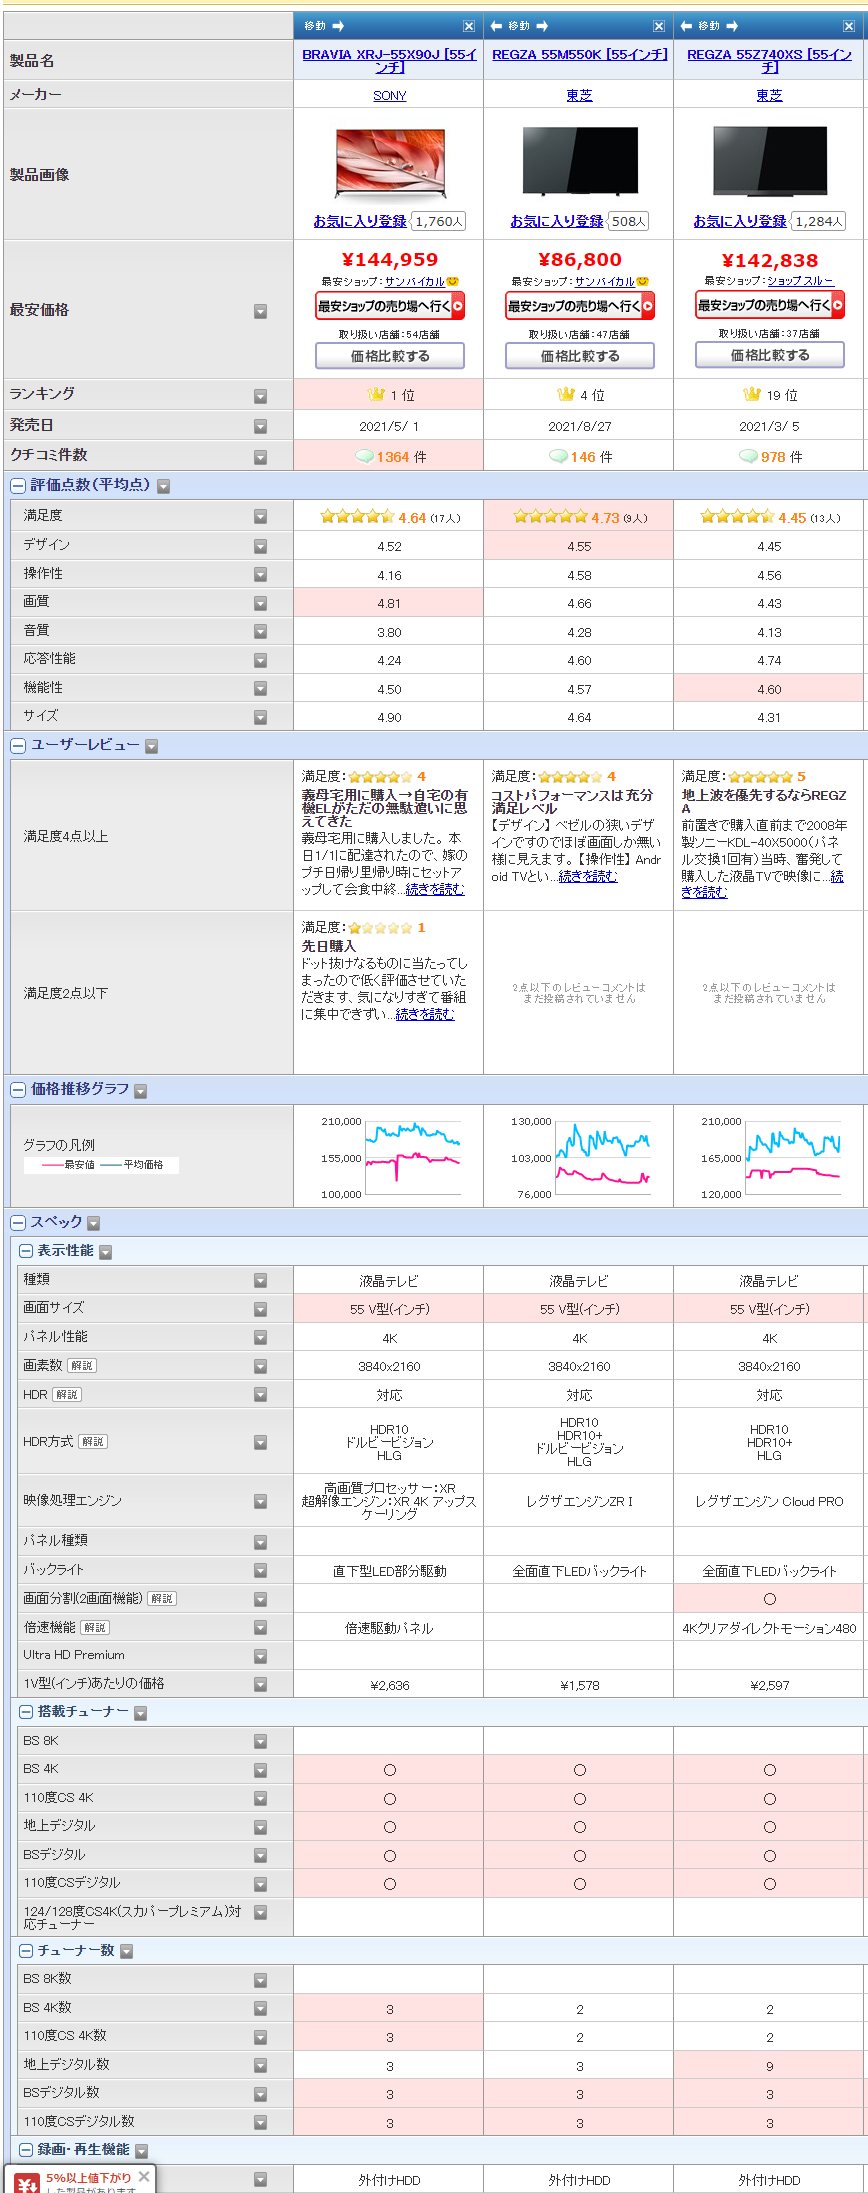Open sort arrow on バックライト row
Viewport: 868px width, 2193px height.
click(x=260, y=1571)
